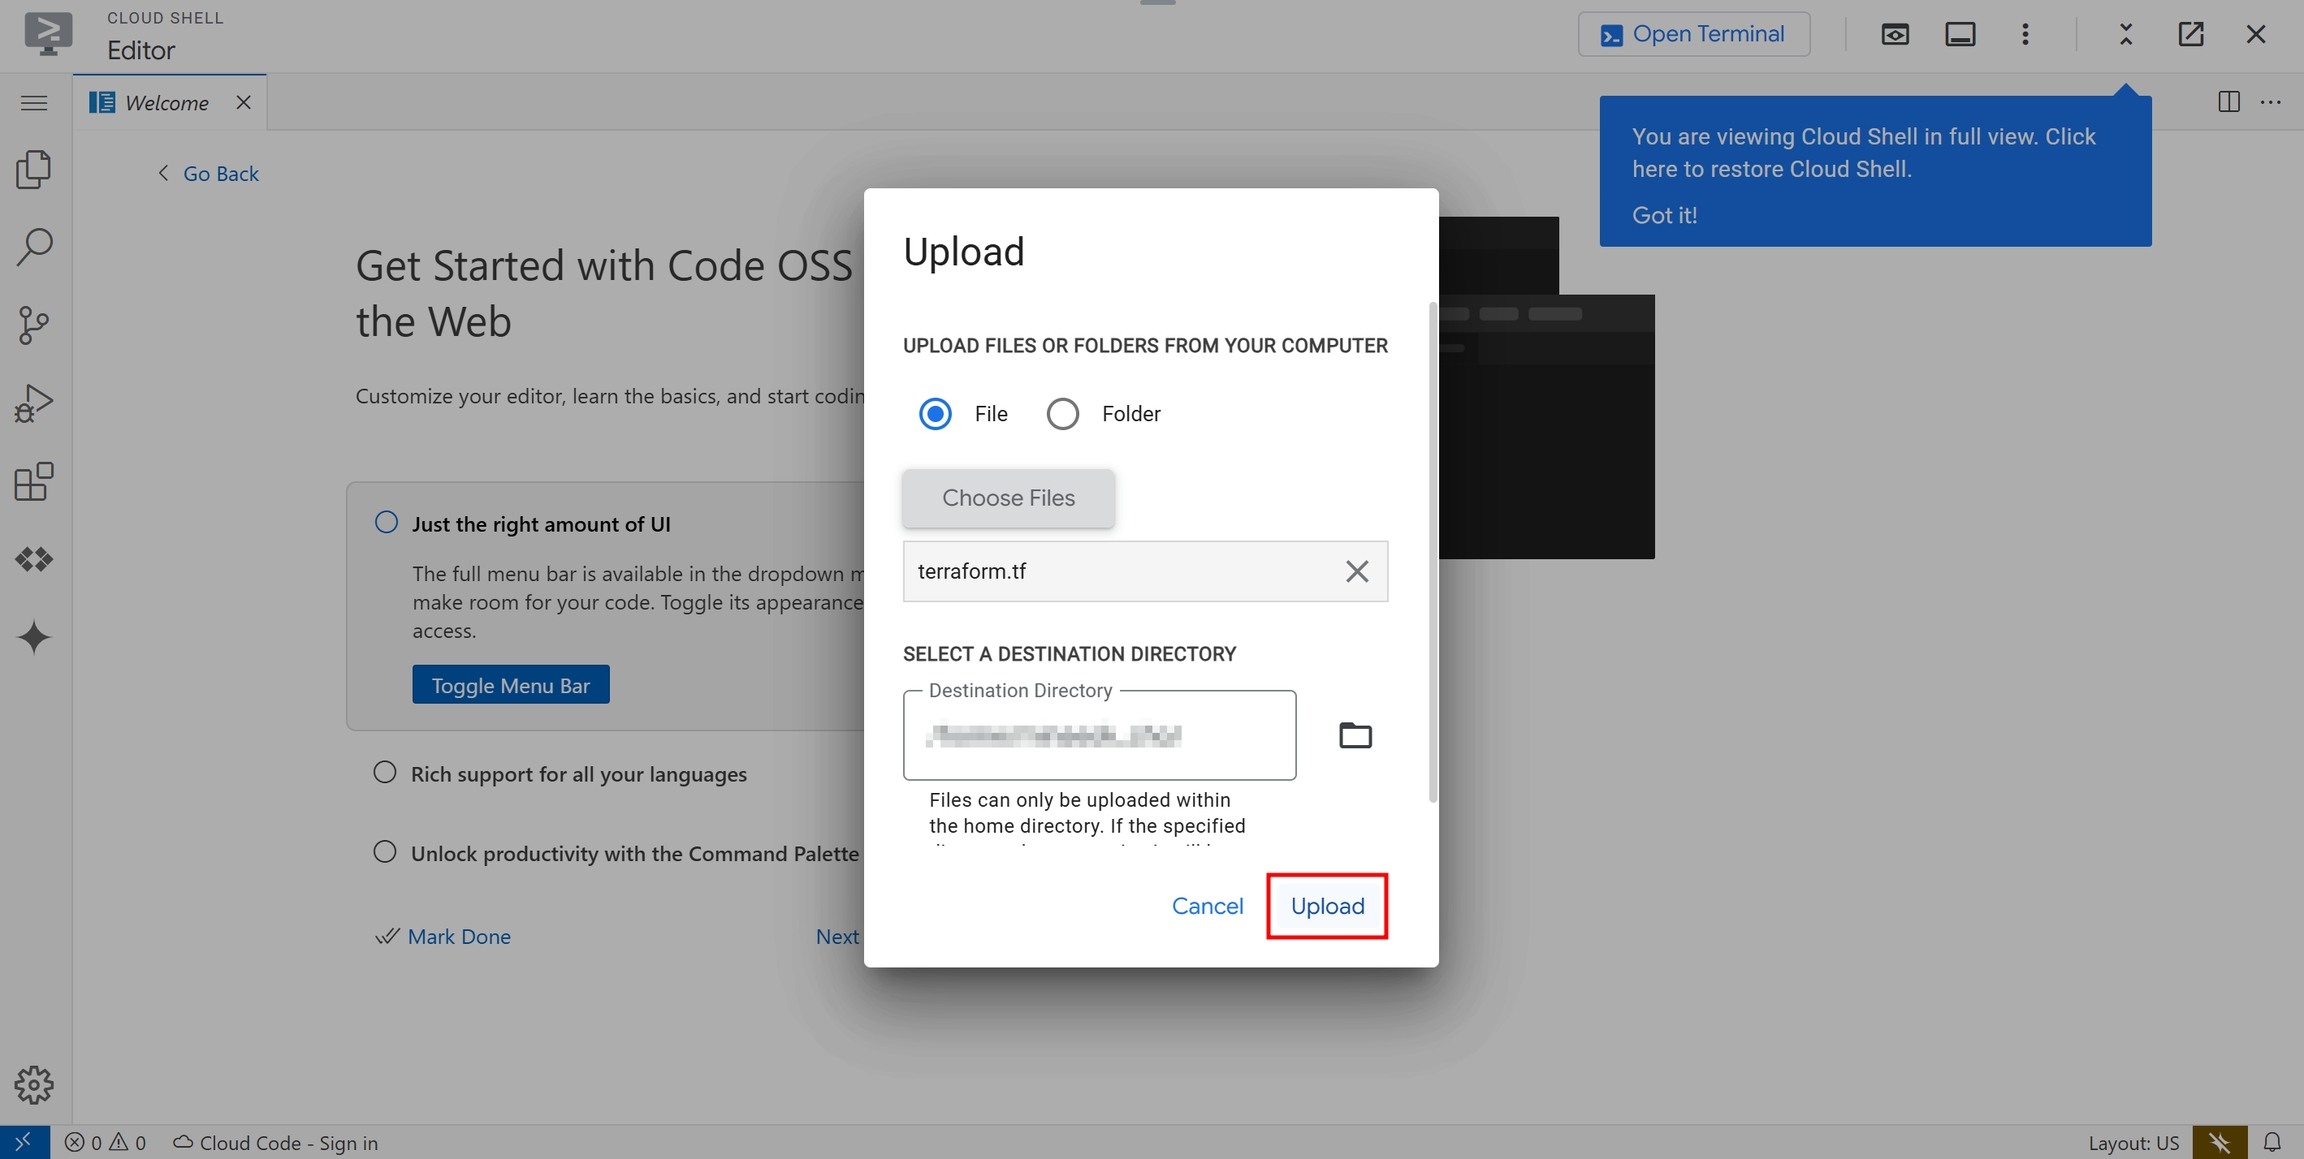Click the Choose Files button
The height and width of the screenshot is (1159, 2304).
click(1008, 498)
